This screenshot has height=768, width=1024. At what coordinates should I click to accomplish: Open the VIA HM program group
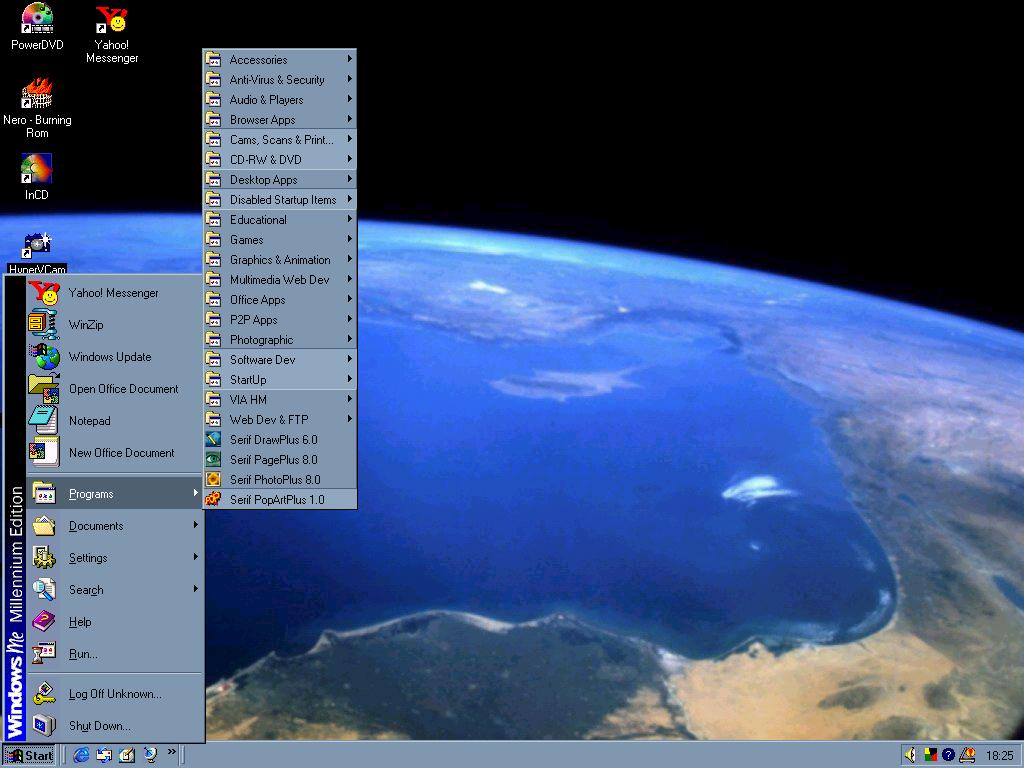[x=280, y=400]
